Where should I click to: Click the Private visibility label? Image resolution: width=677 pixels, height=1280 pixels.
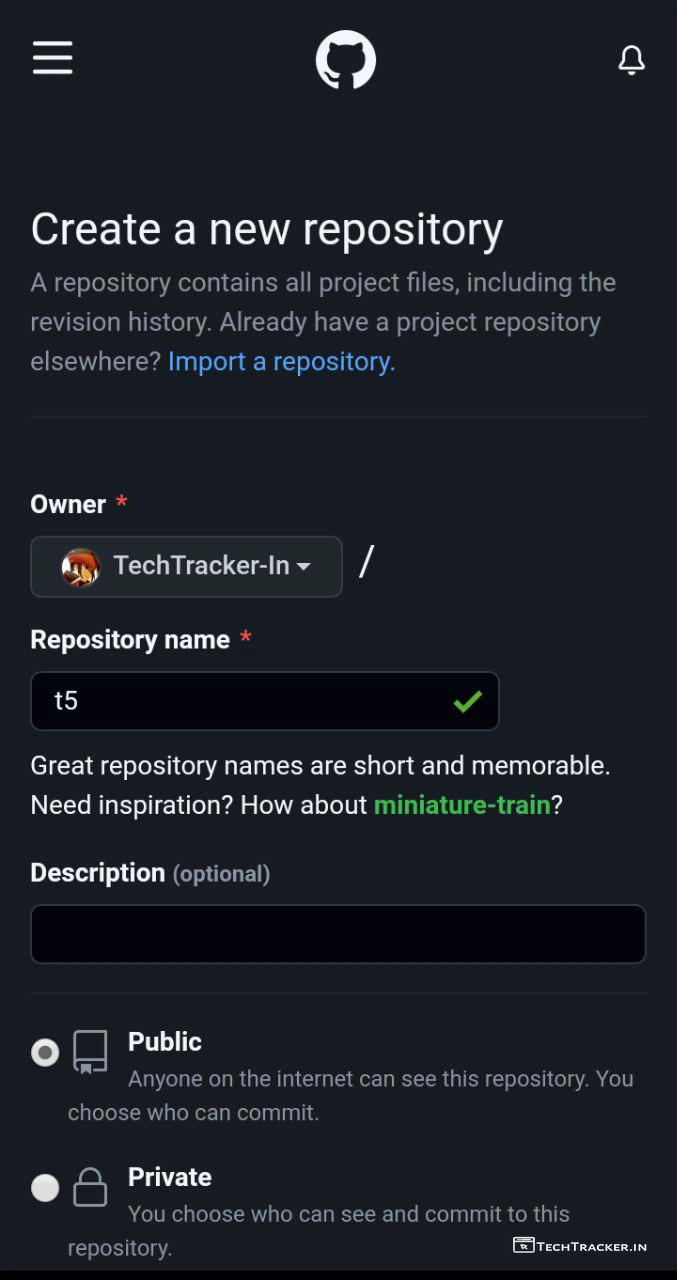click(x=170, y=1177)
